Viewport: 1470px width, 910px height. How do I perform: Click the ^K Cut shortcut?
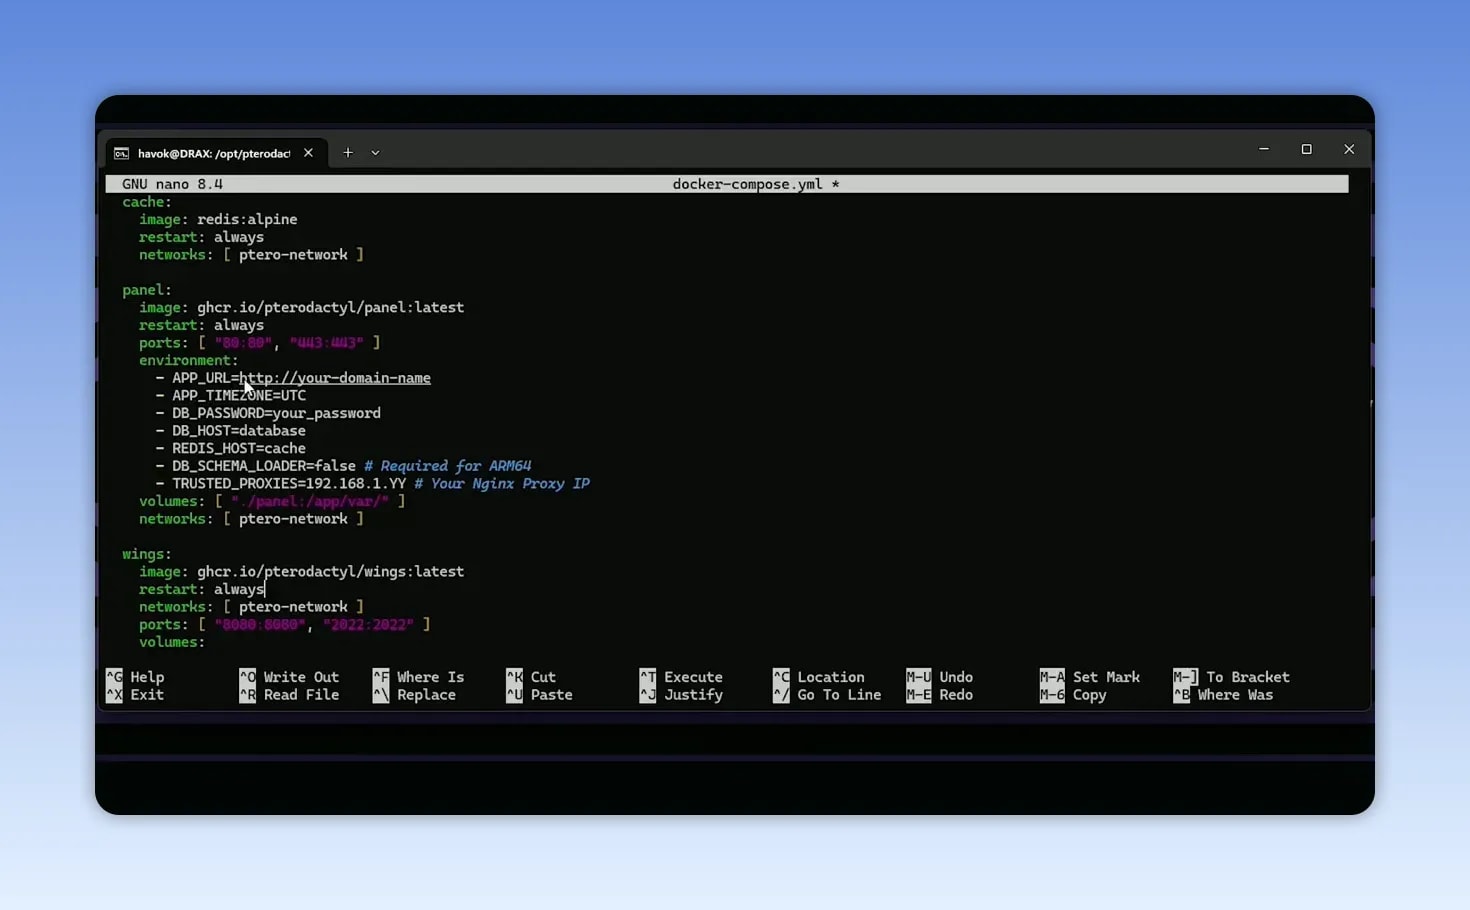tap(531, 677)
